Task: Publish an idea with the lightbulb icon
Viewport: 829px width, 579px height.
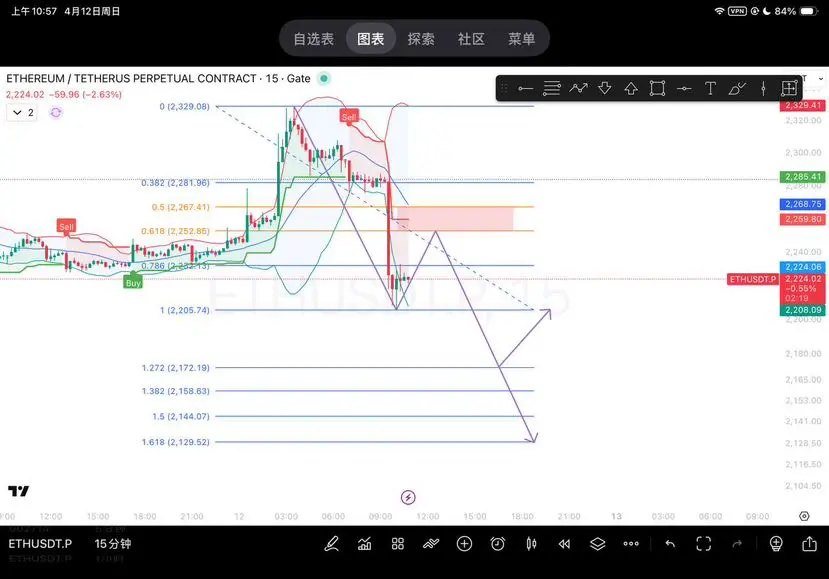Action: [776, 544]
